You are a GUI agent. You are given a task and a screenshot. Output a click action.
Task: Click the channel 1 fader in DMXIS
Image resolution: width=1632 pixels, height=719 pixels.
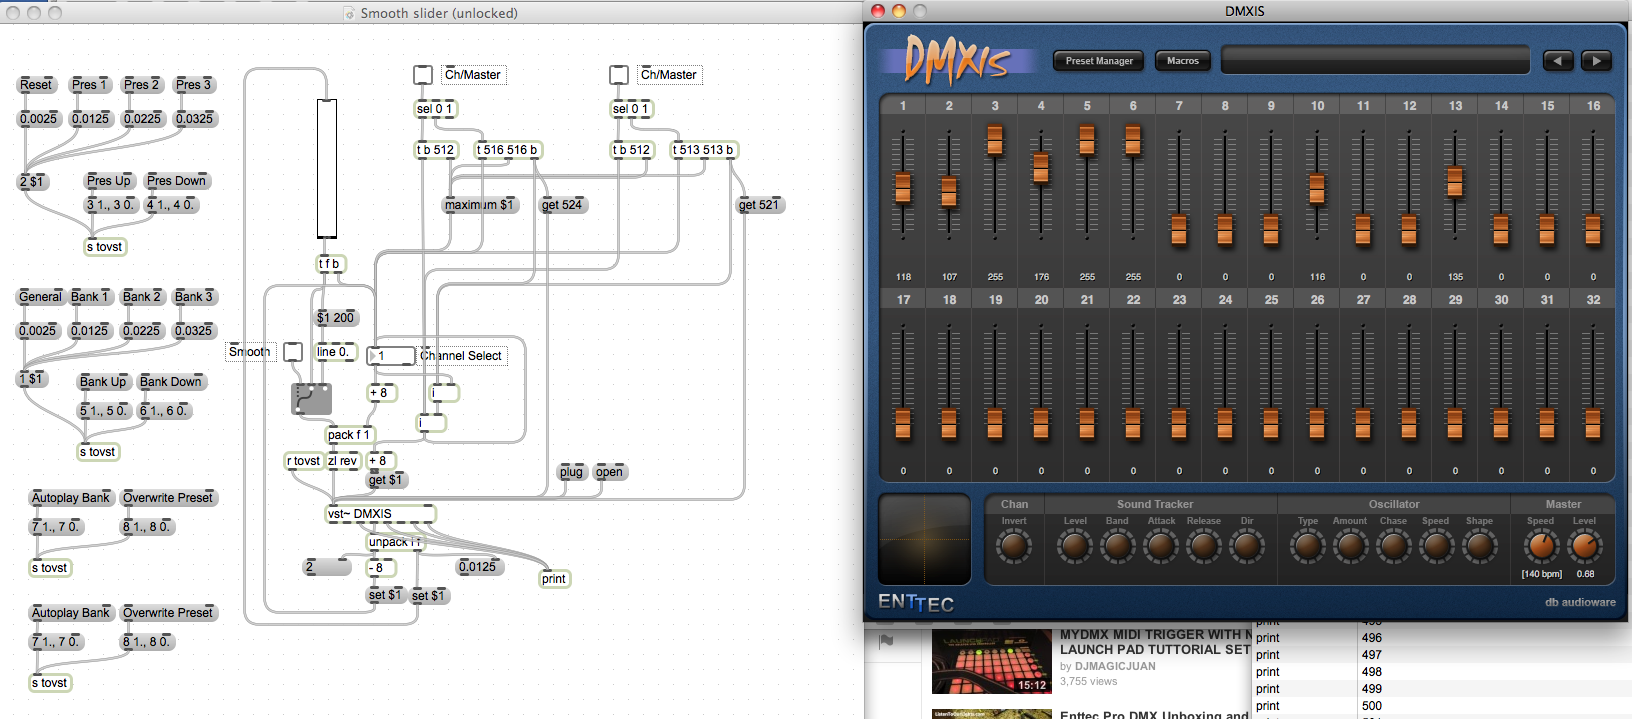click(x=903, y=186)
